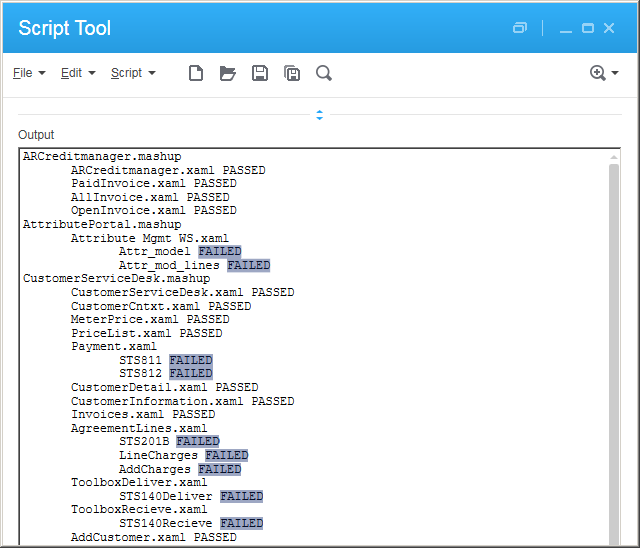Open the File menu

coord(29,73)
